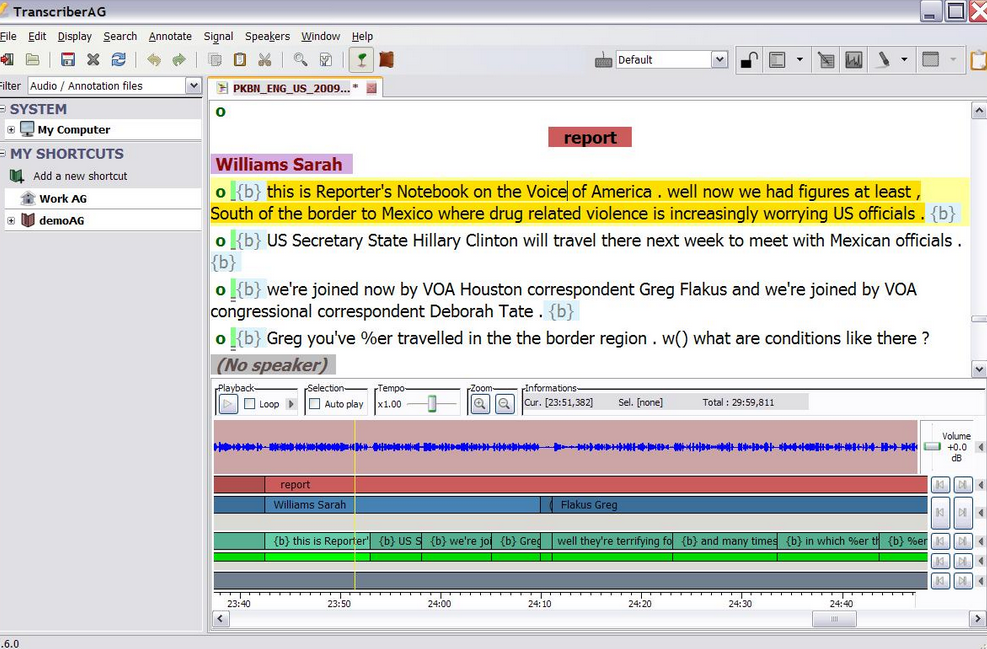
Task: Click the Williams Sarah speaker label
Action: (x=281, y=164)
